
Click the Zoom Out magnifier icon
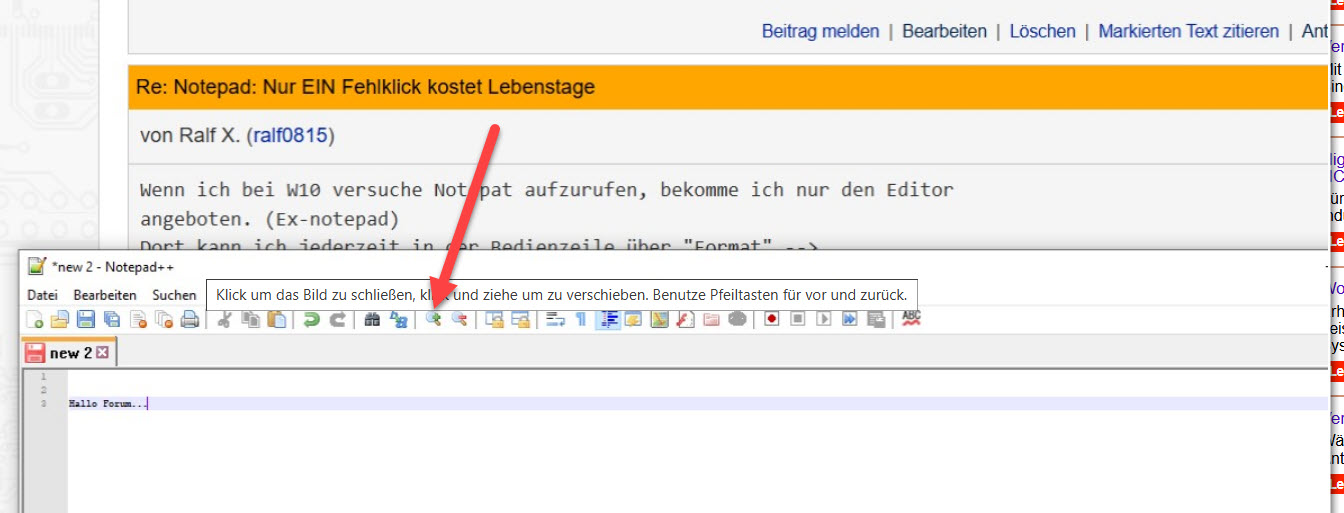[460, 320]
